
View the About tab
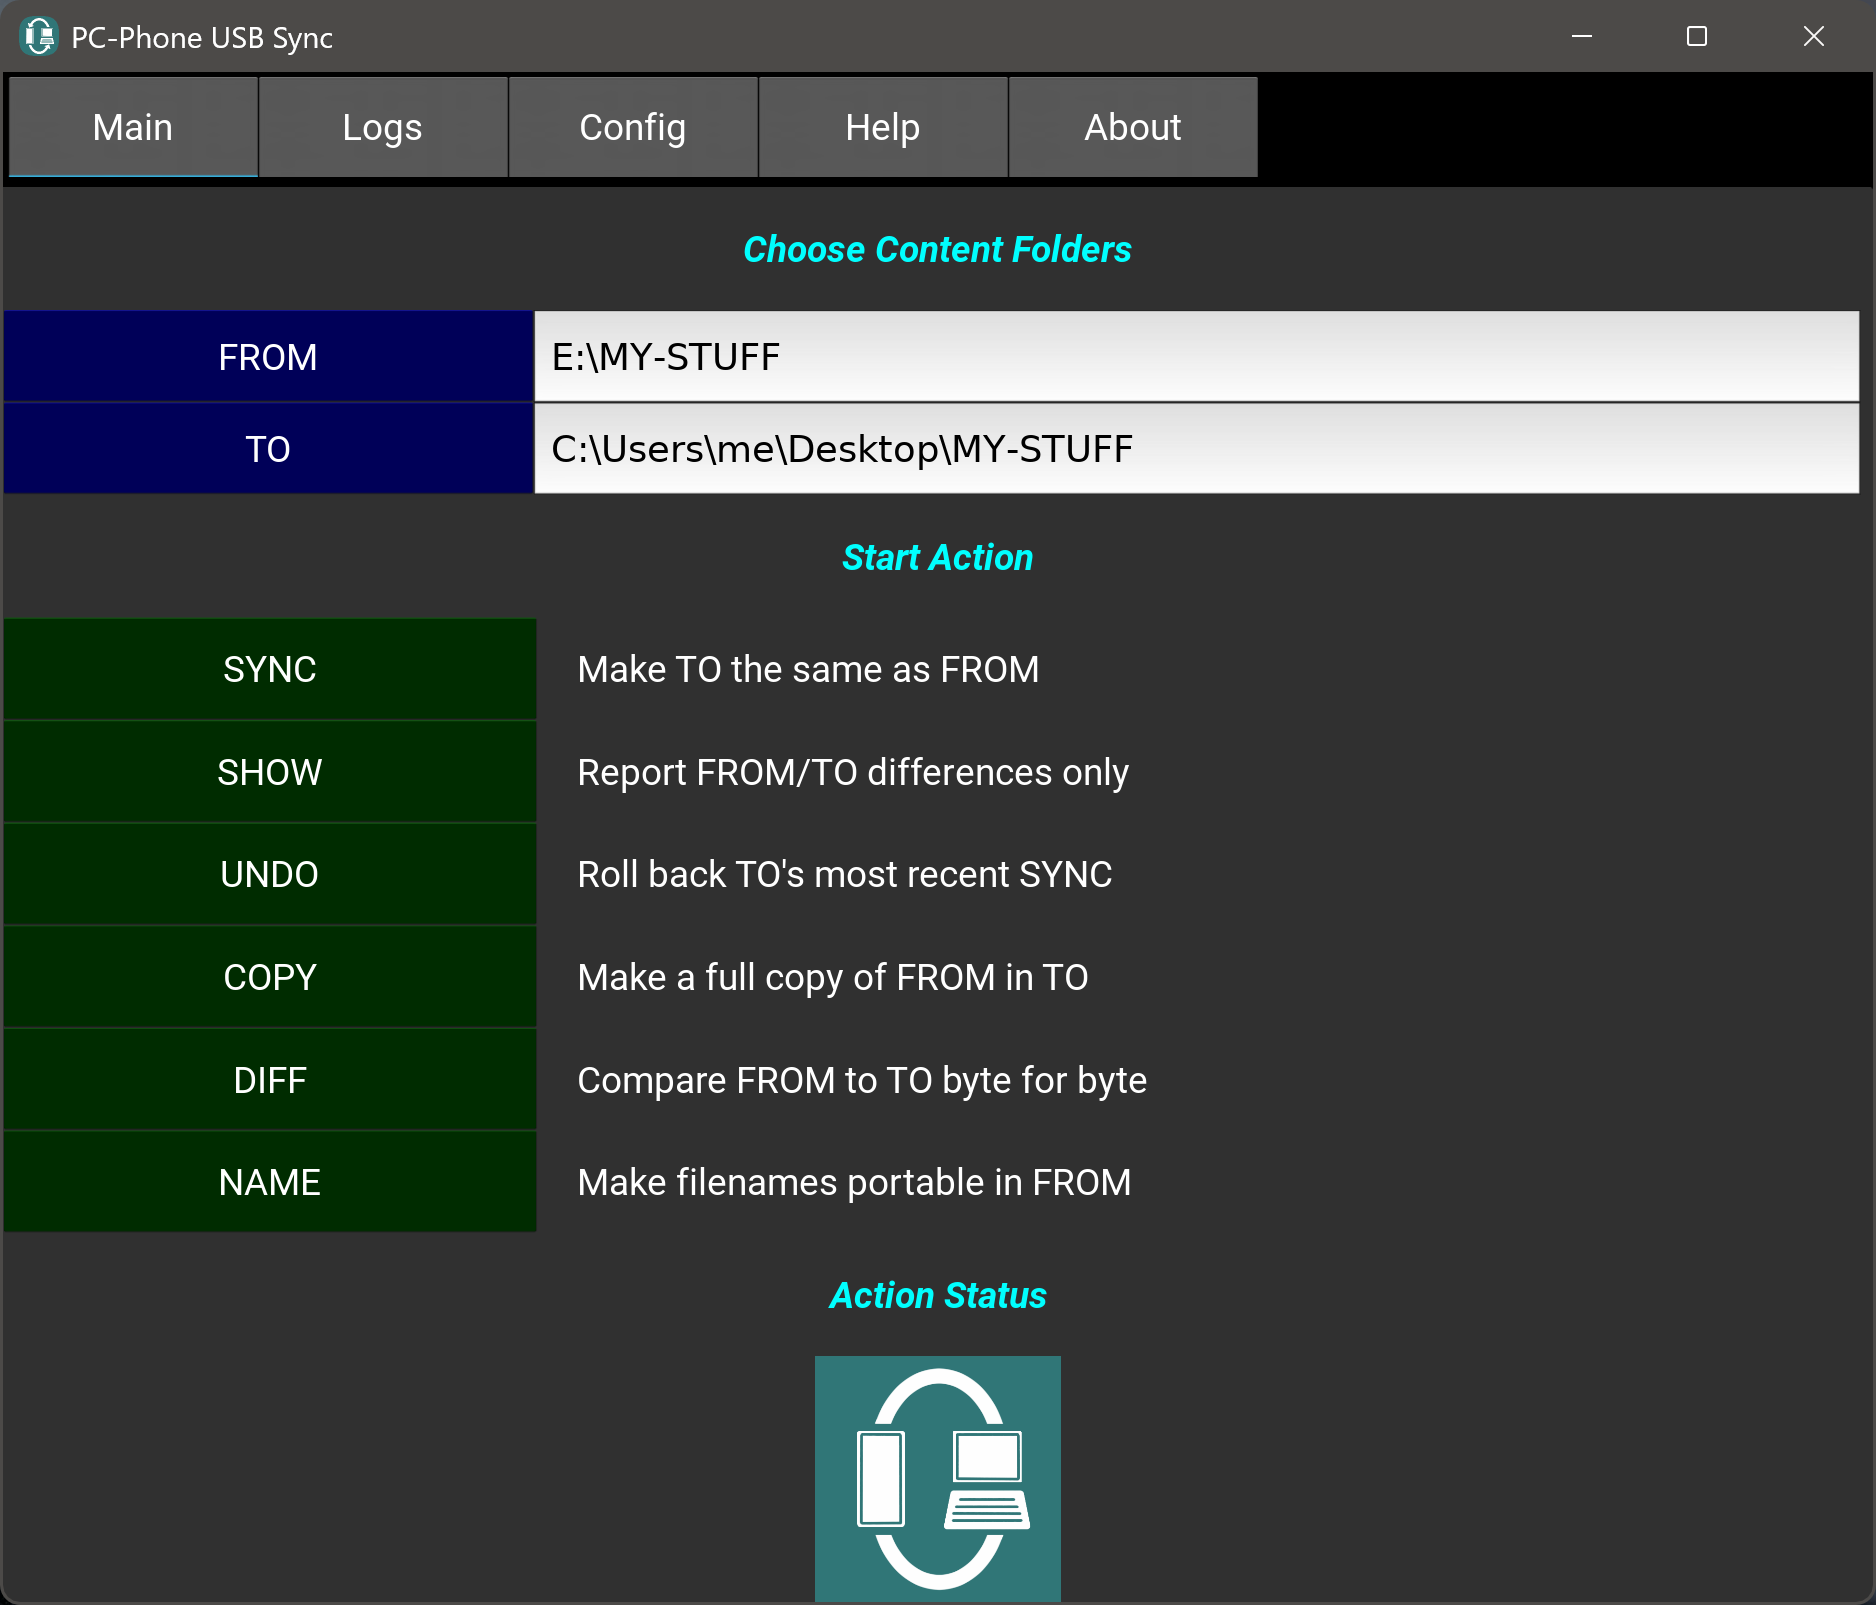(1133, 127)
